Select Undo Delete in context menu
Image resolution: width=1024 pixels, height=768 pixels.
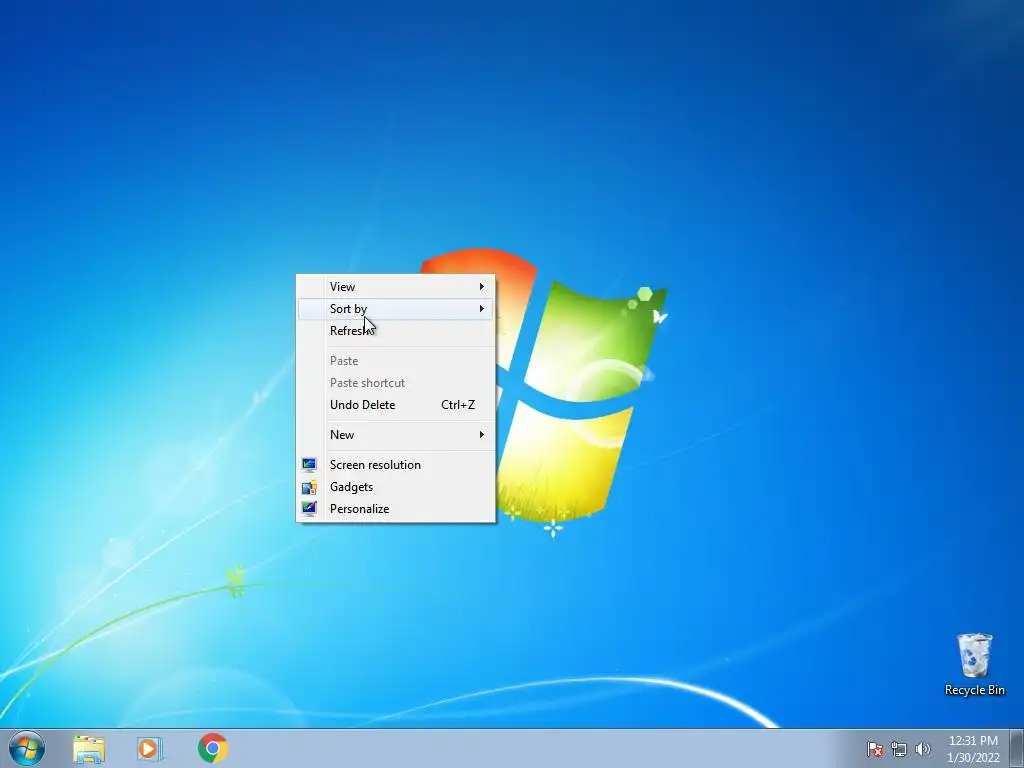point(396,405)
